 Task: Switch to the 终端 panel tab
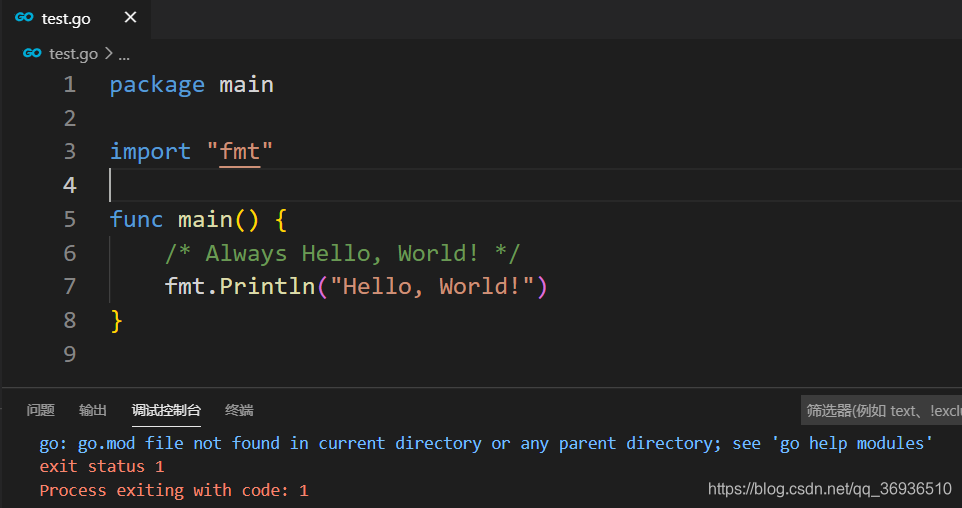point(239,410)
